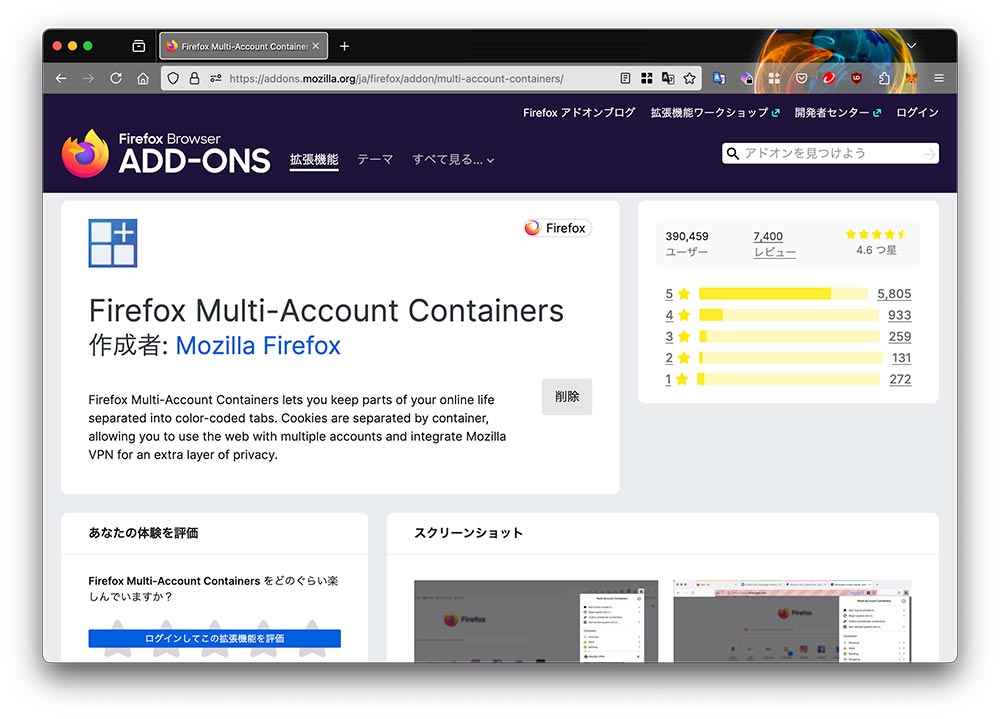The image size is (1000, 719).
Task: Open the MetaMask fox extension
Action: [x=912, y=78]
